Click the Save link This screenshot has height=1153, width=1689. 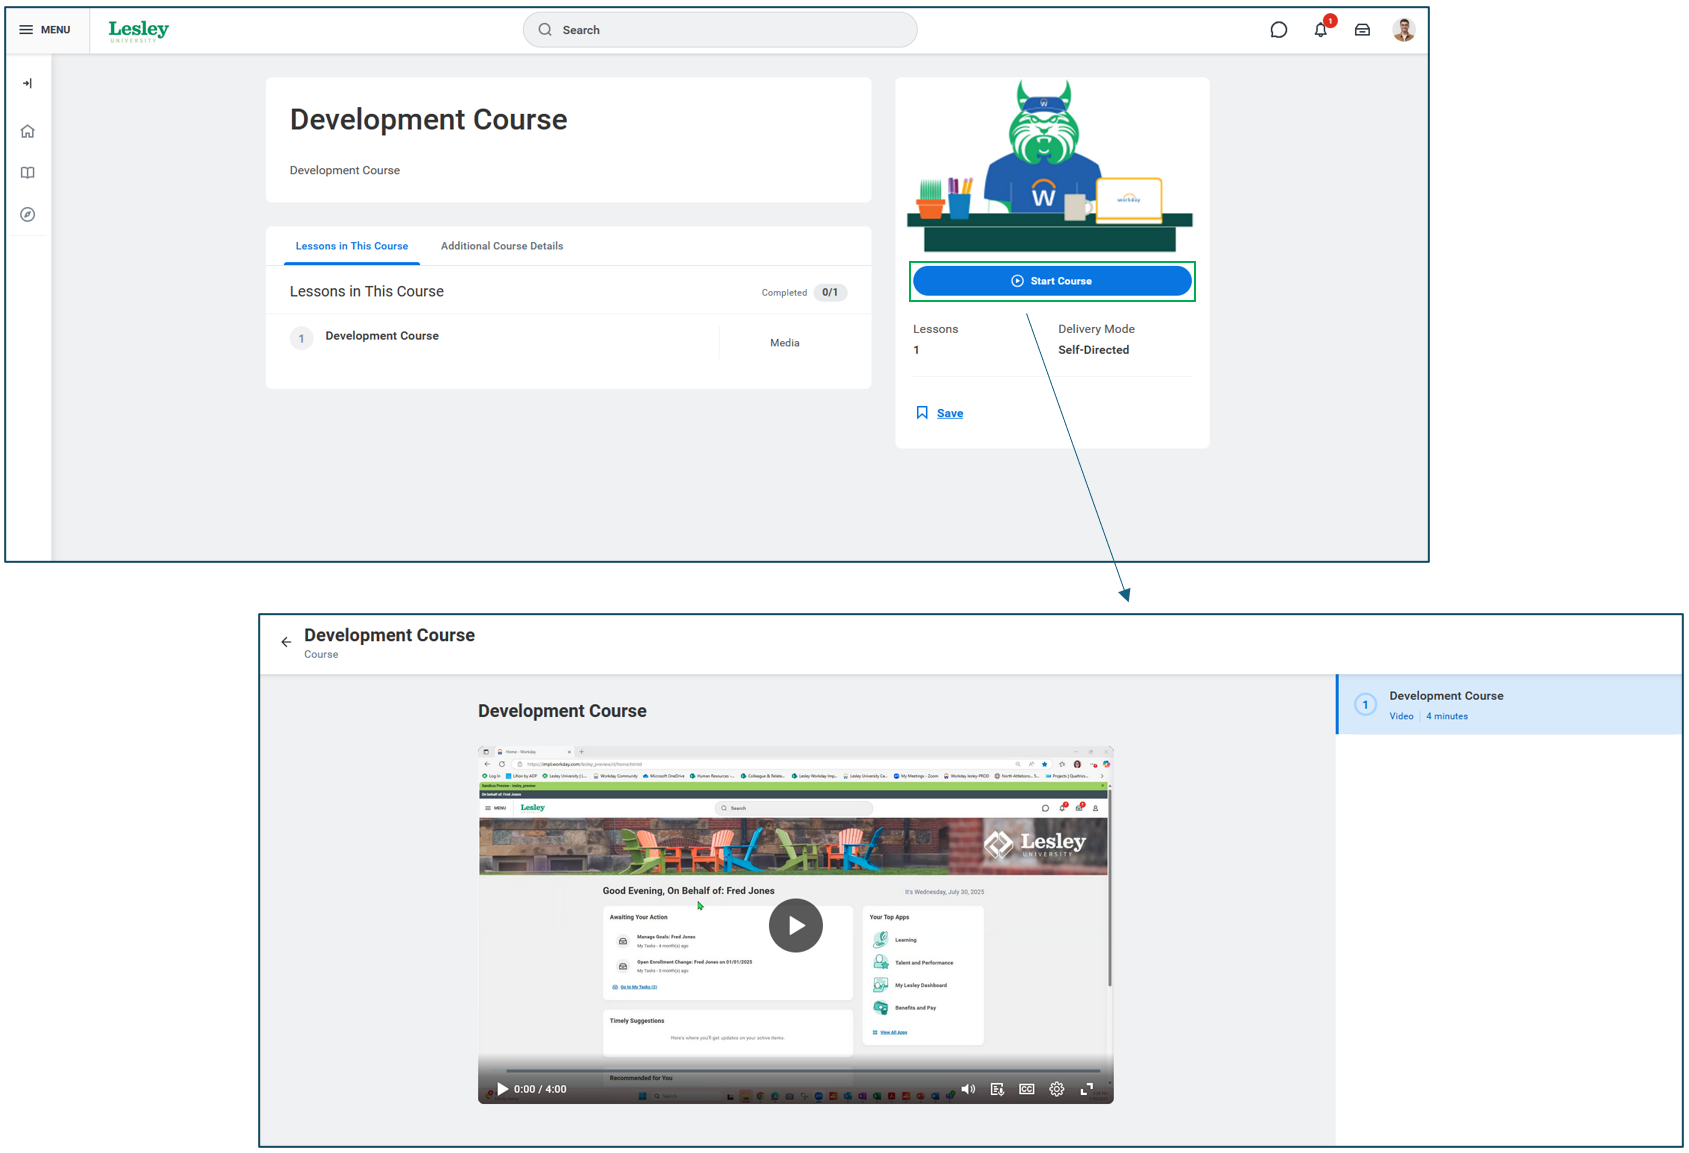pyautogui.click(x=950, y=413)
